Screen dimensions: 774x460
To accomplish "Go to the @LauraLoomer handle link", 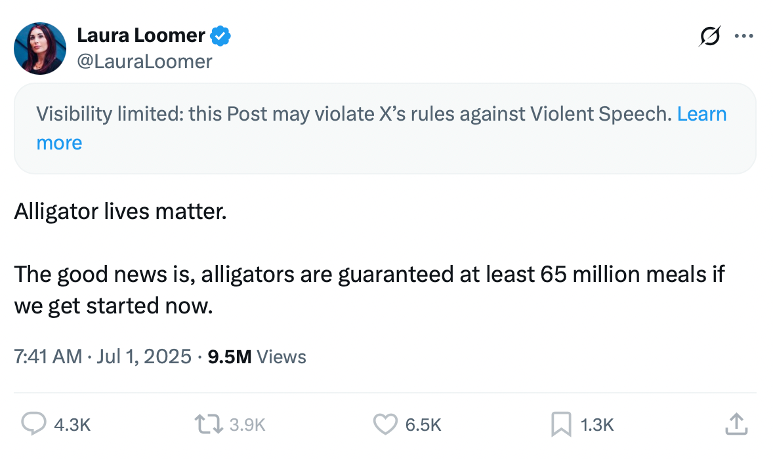I will point(144,61).
